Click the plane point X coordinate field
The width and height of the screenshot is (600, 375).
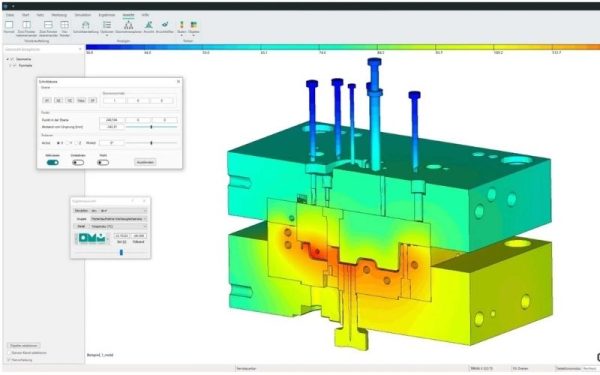click(112, 120)
